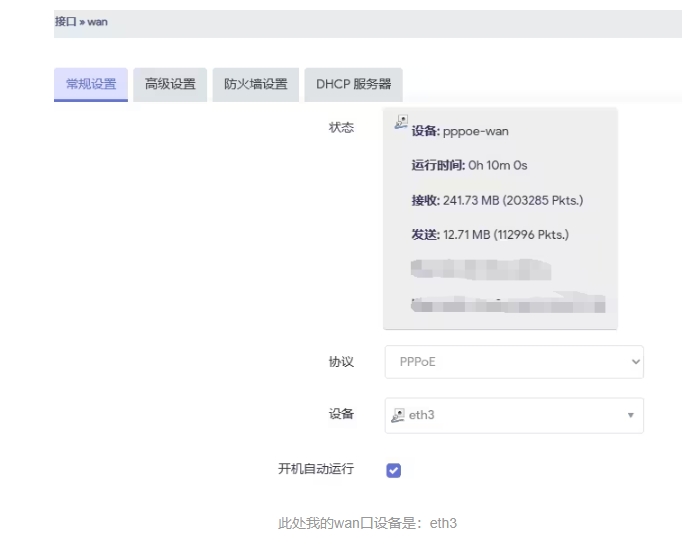Image resolution: width=692 pixels, height=535 pixels.
Task: Click the 运行时间 uptime line
Action: (469, 165)
